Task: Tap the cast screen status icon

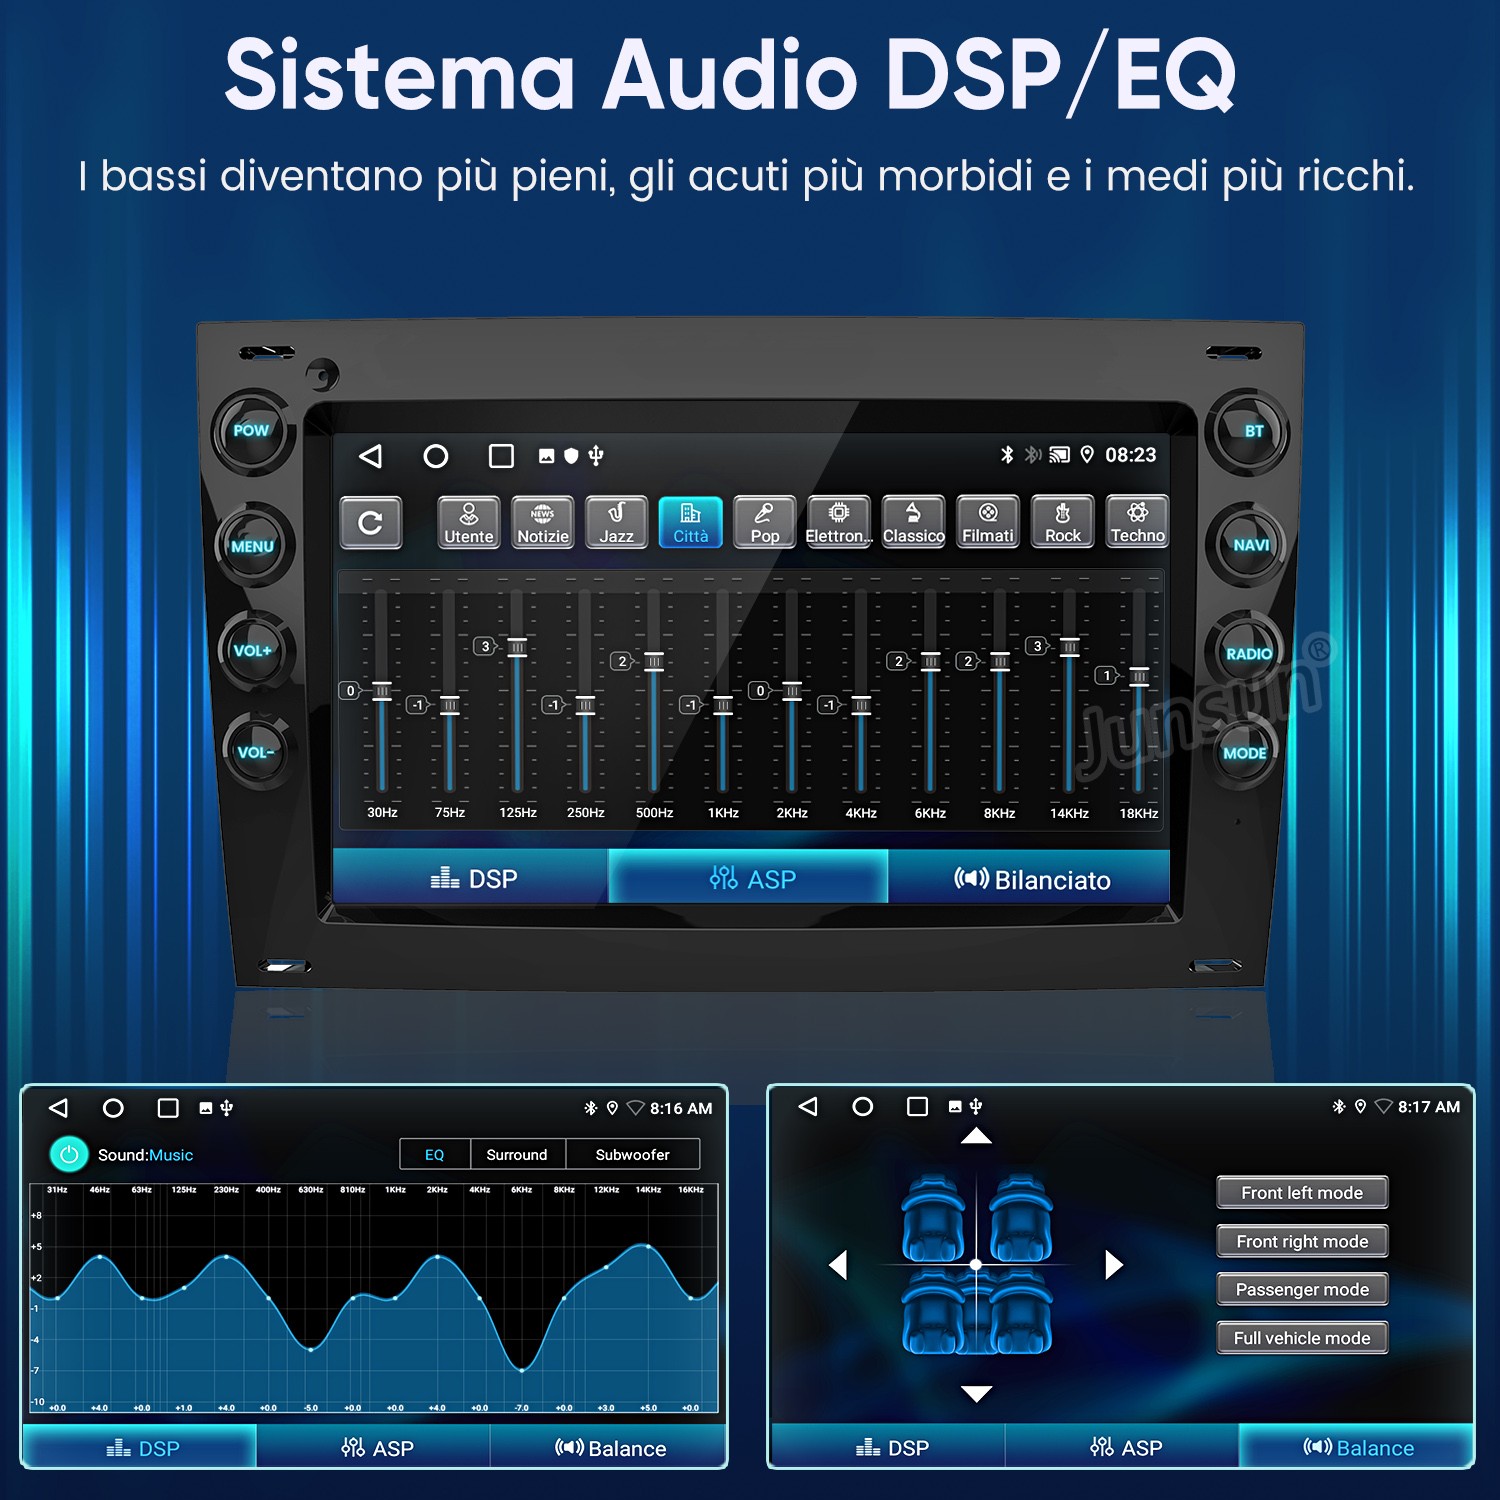Action: [x=1060, y=455]
